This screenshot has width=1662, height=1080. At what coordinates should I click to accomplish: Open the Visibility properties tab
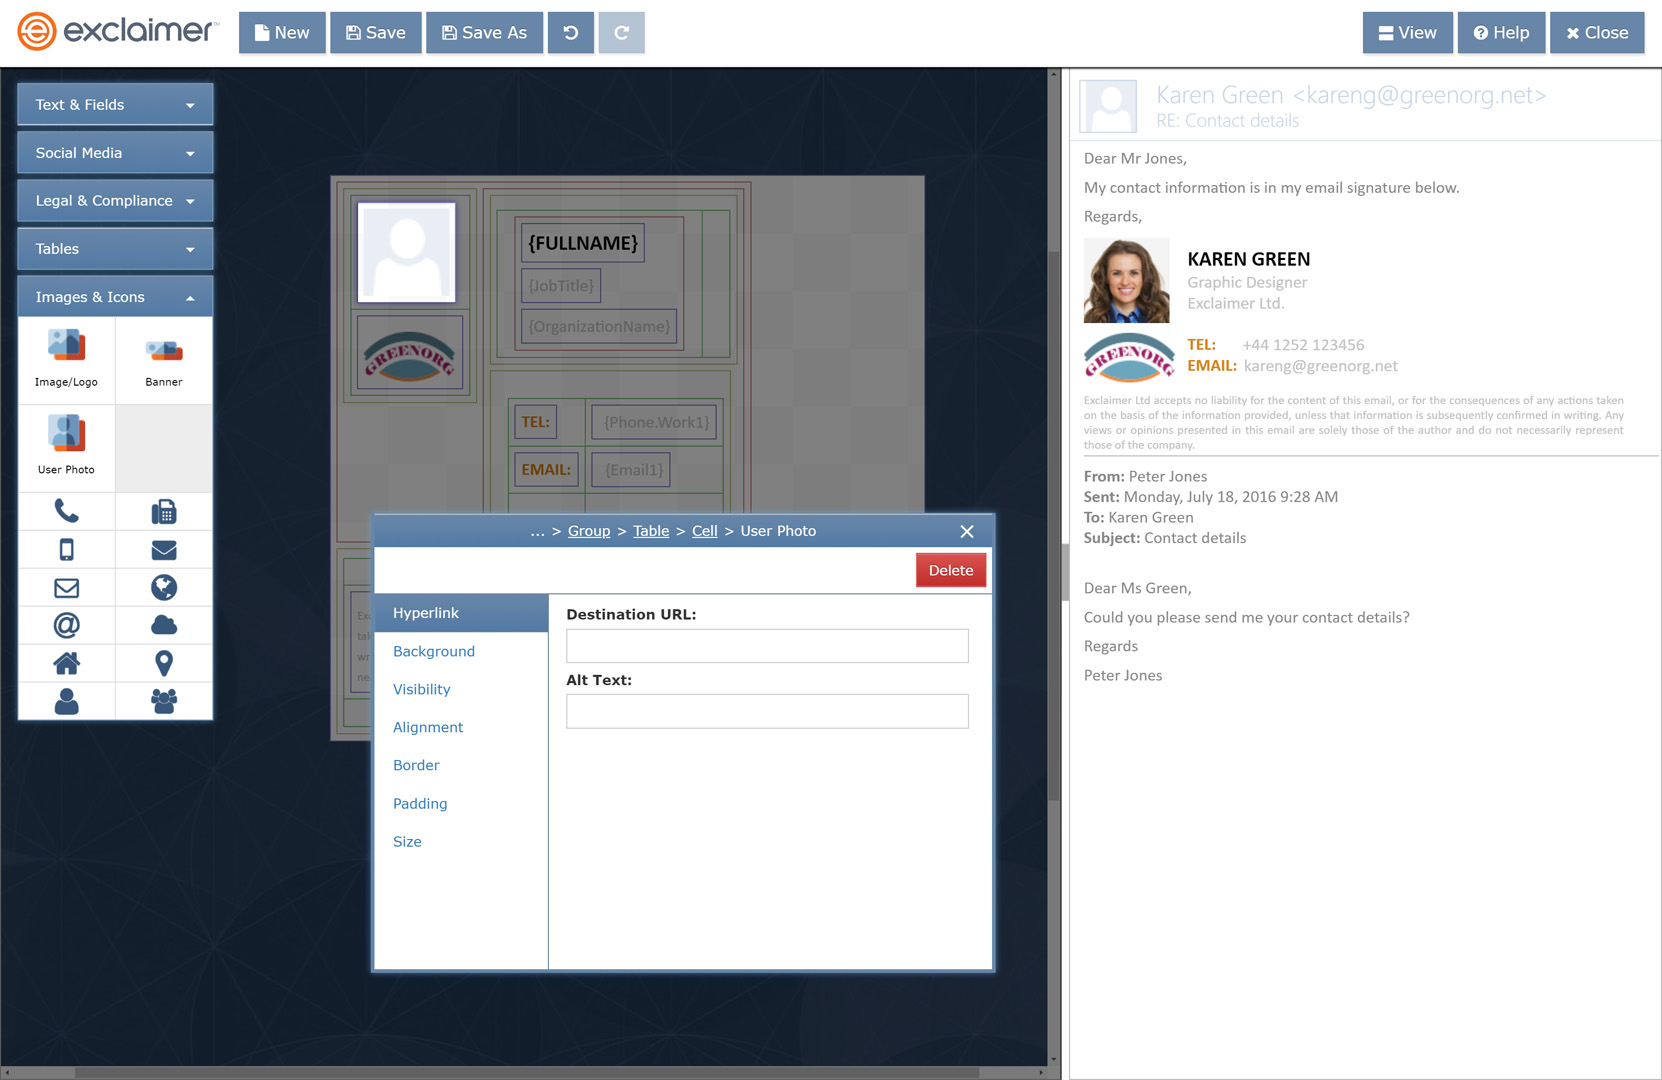[x=461, y=689]
